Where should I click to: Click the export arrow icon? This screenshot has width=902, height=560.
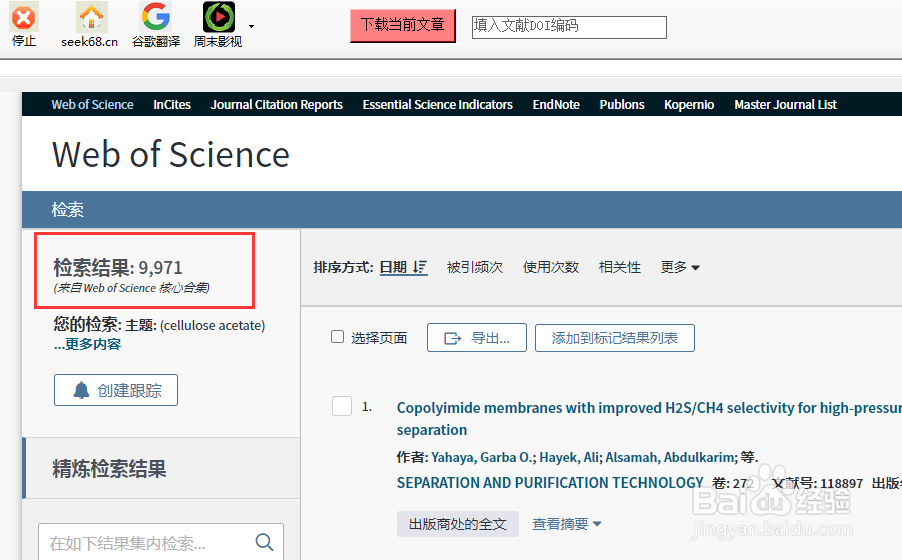point(453,338)
